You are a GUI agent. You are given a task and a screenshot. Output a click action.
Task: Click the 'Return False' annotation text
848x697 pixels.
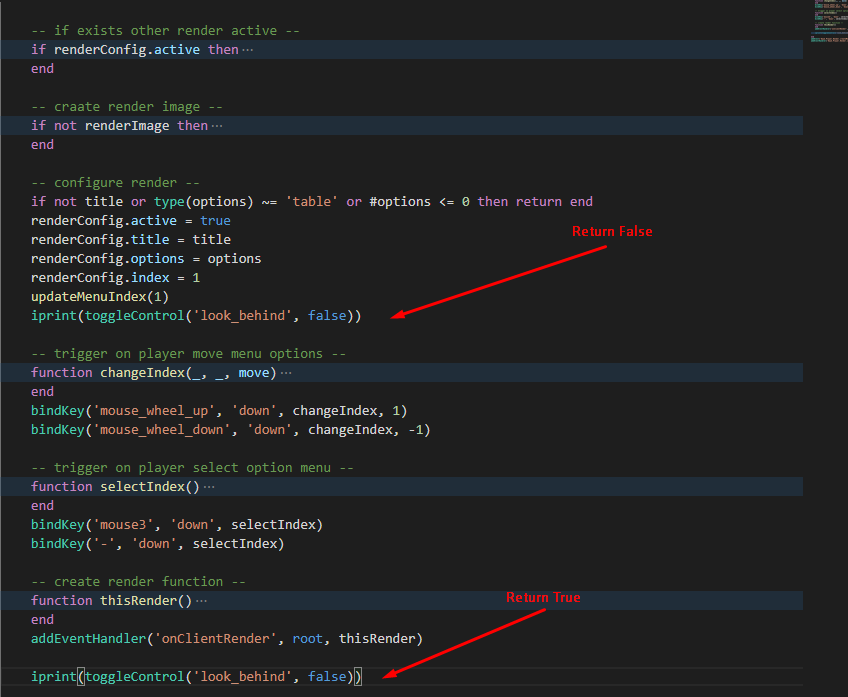click(611, 231)
